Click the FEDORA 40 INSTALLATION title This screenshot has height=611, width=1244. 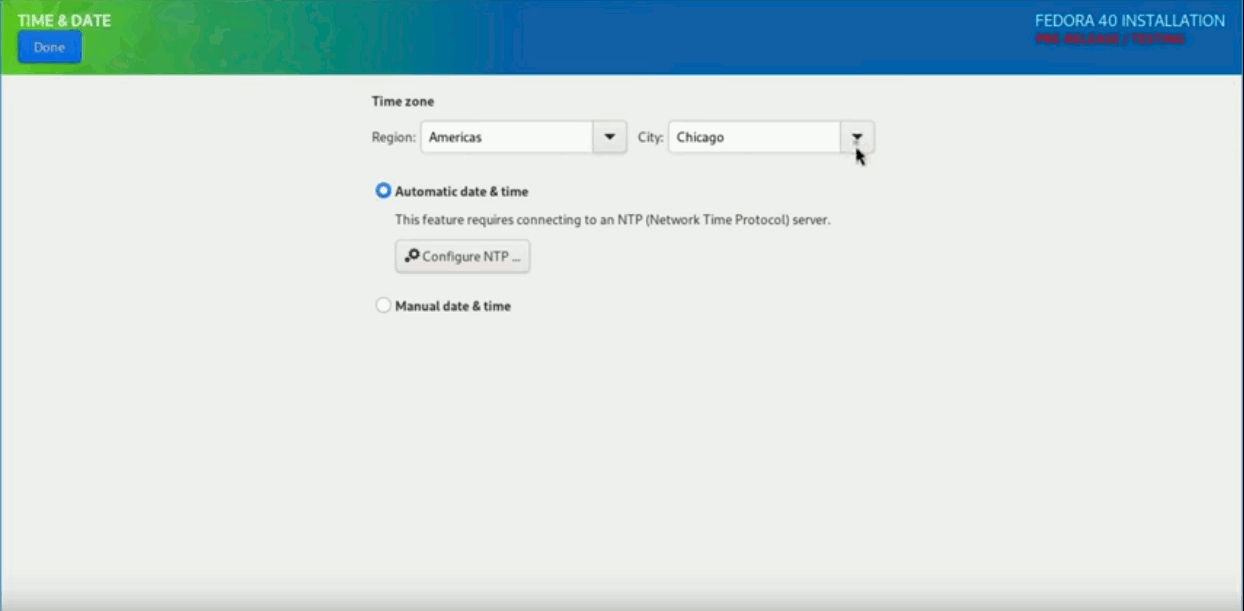pos(1130,20)
